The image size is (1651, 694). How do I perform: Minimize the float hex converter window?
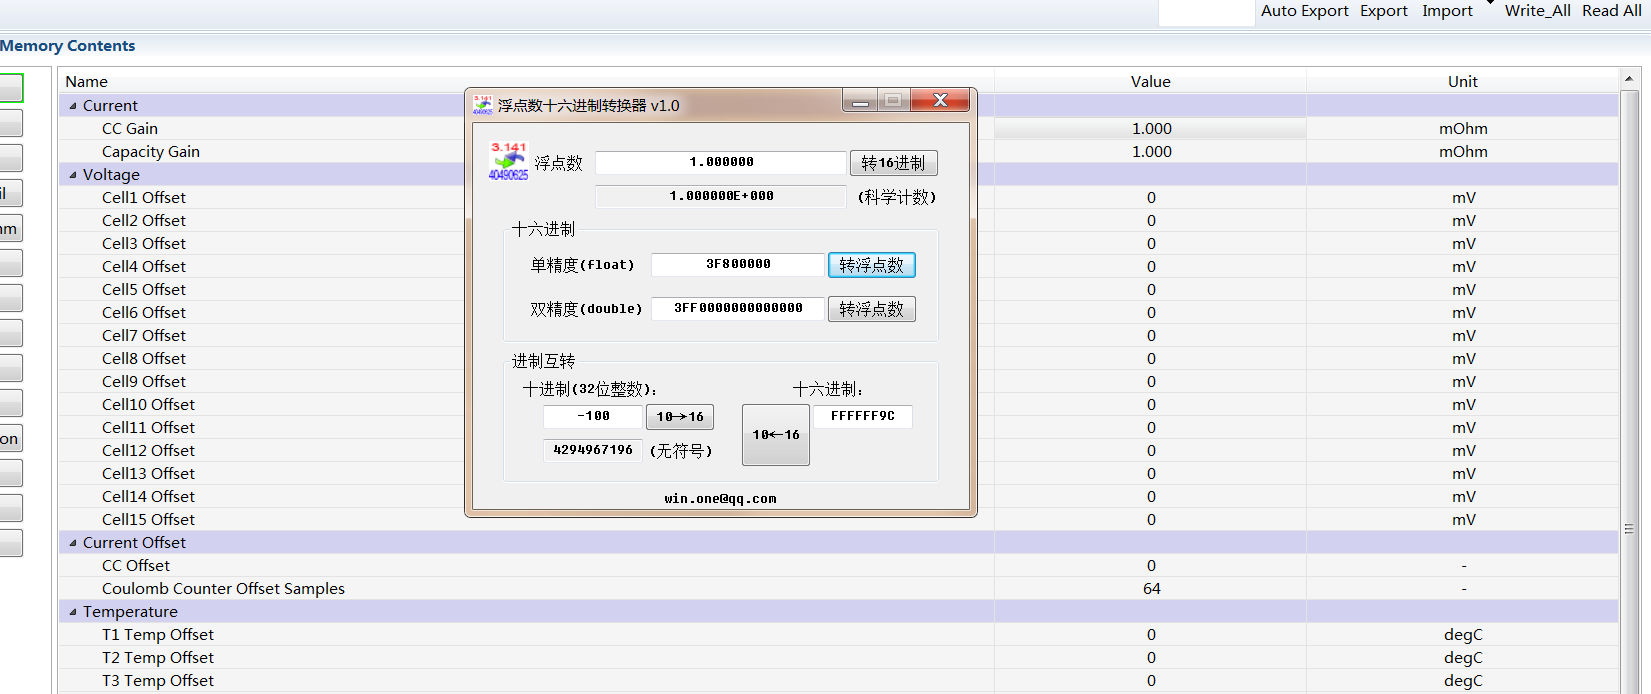pos(860,100)
